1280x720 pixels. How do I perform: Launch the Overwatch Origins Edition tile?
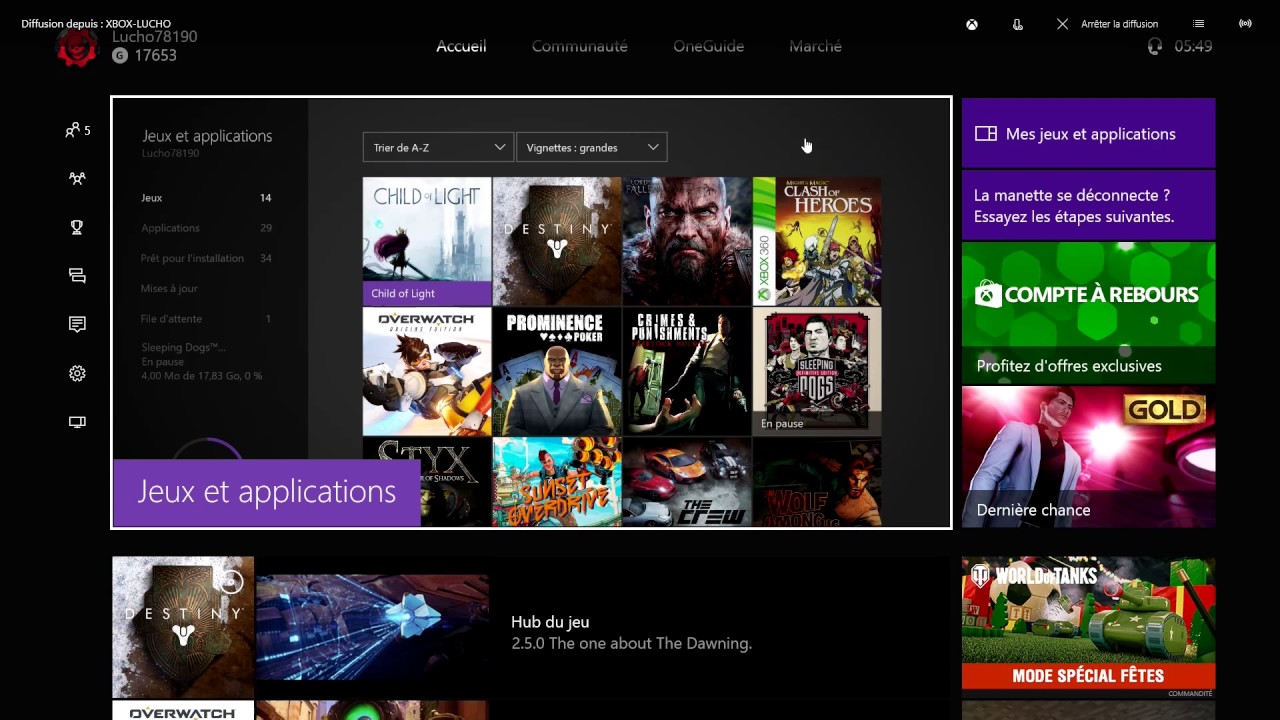click(x=427, y=371)
